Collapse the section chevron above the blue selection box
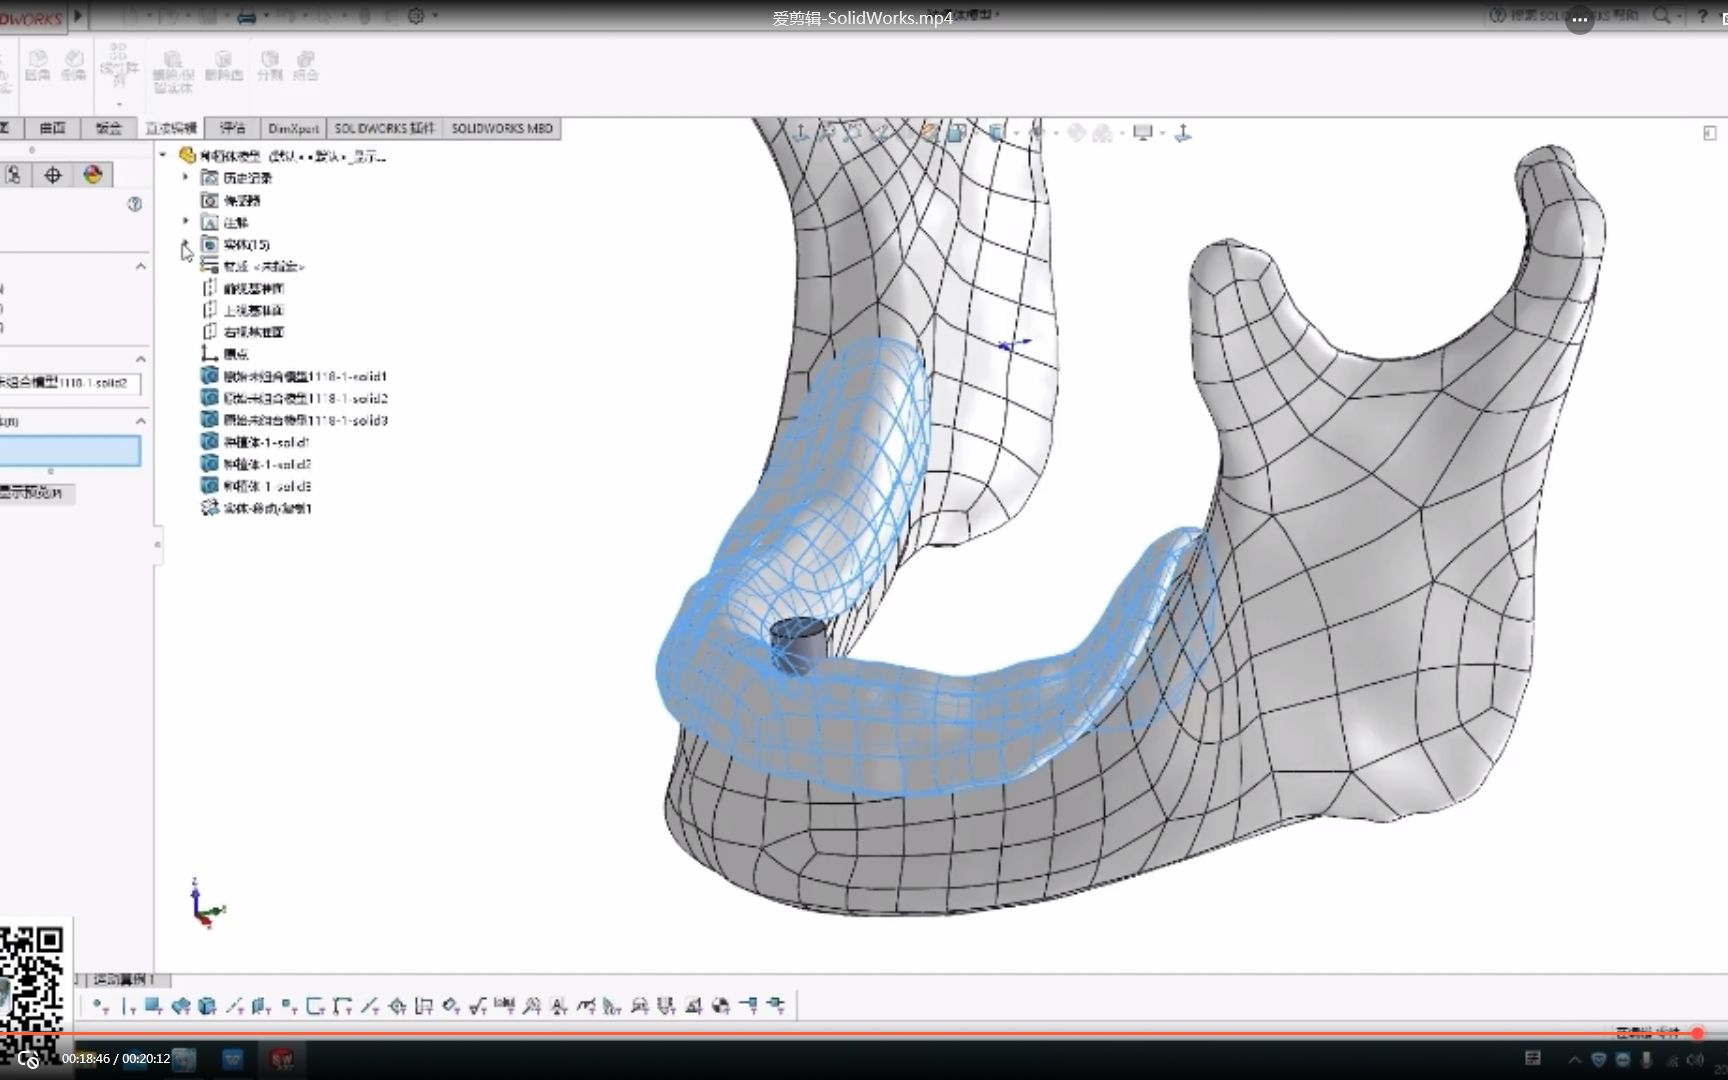This screenshot has height=1080, width=1728. click(141, 421)
